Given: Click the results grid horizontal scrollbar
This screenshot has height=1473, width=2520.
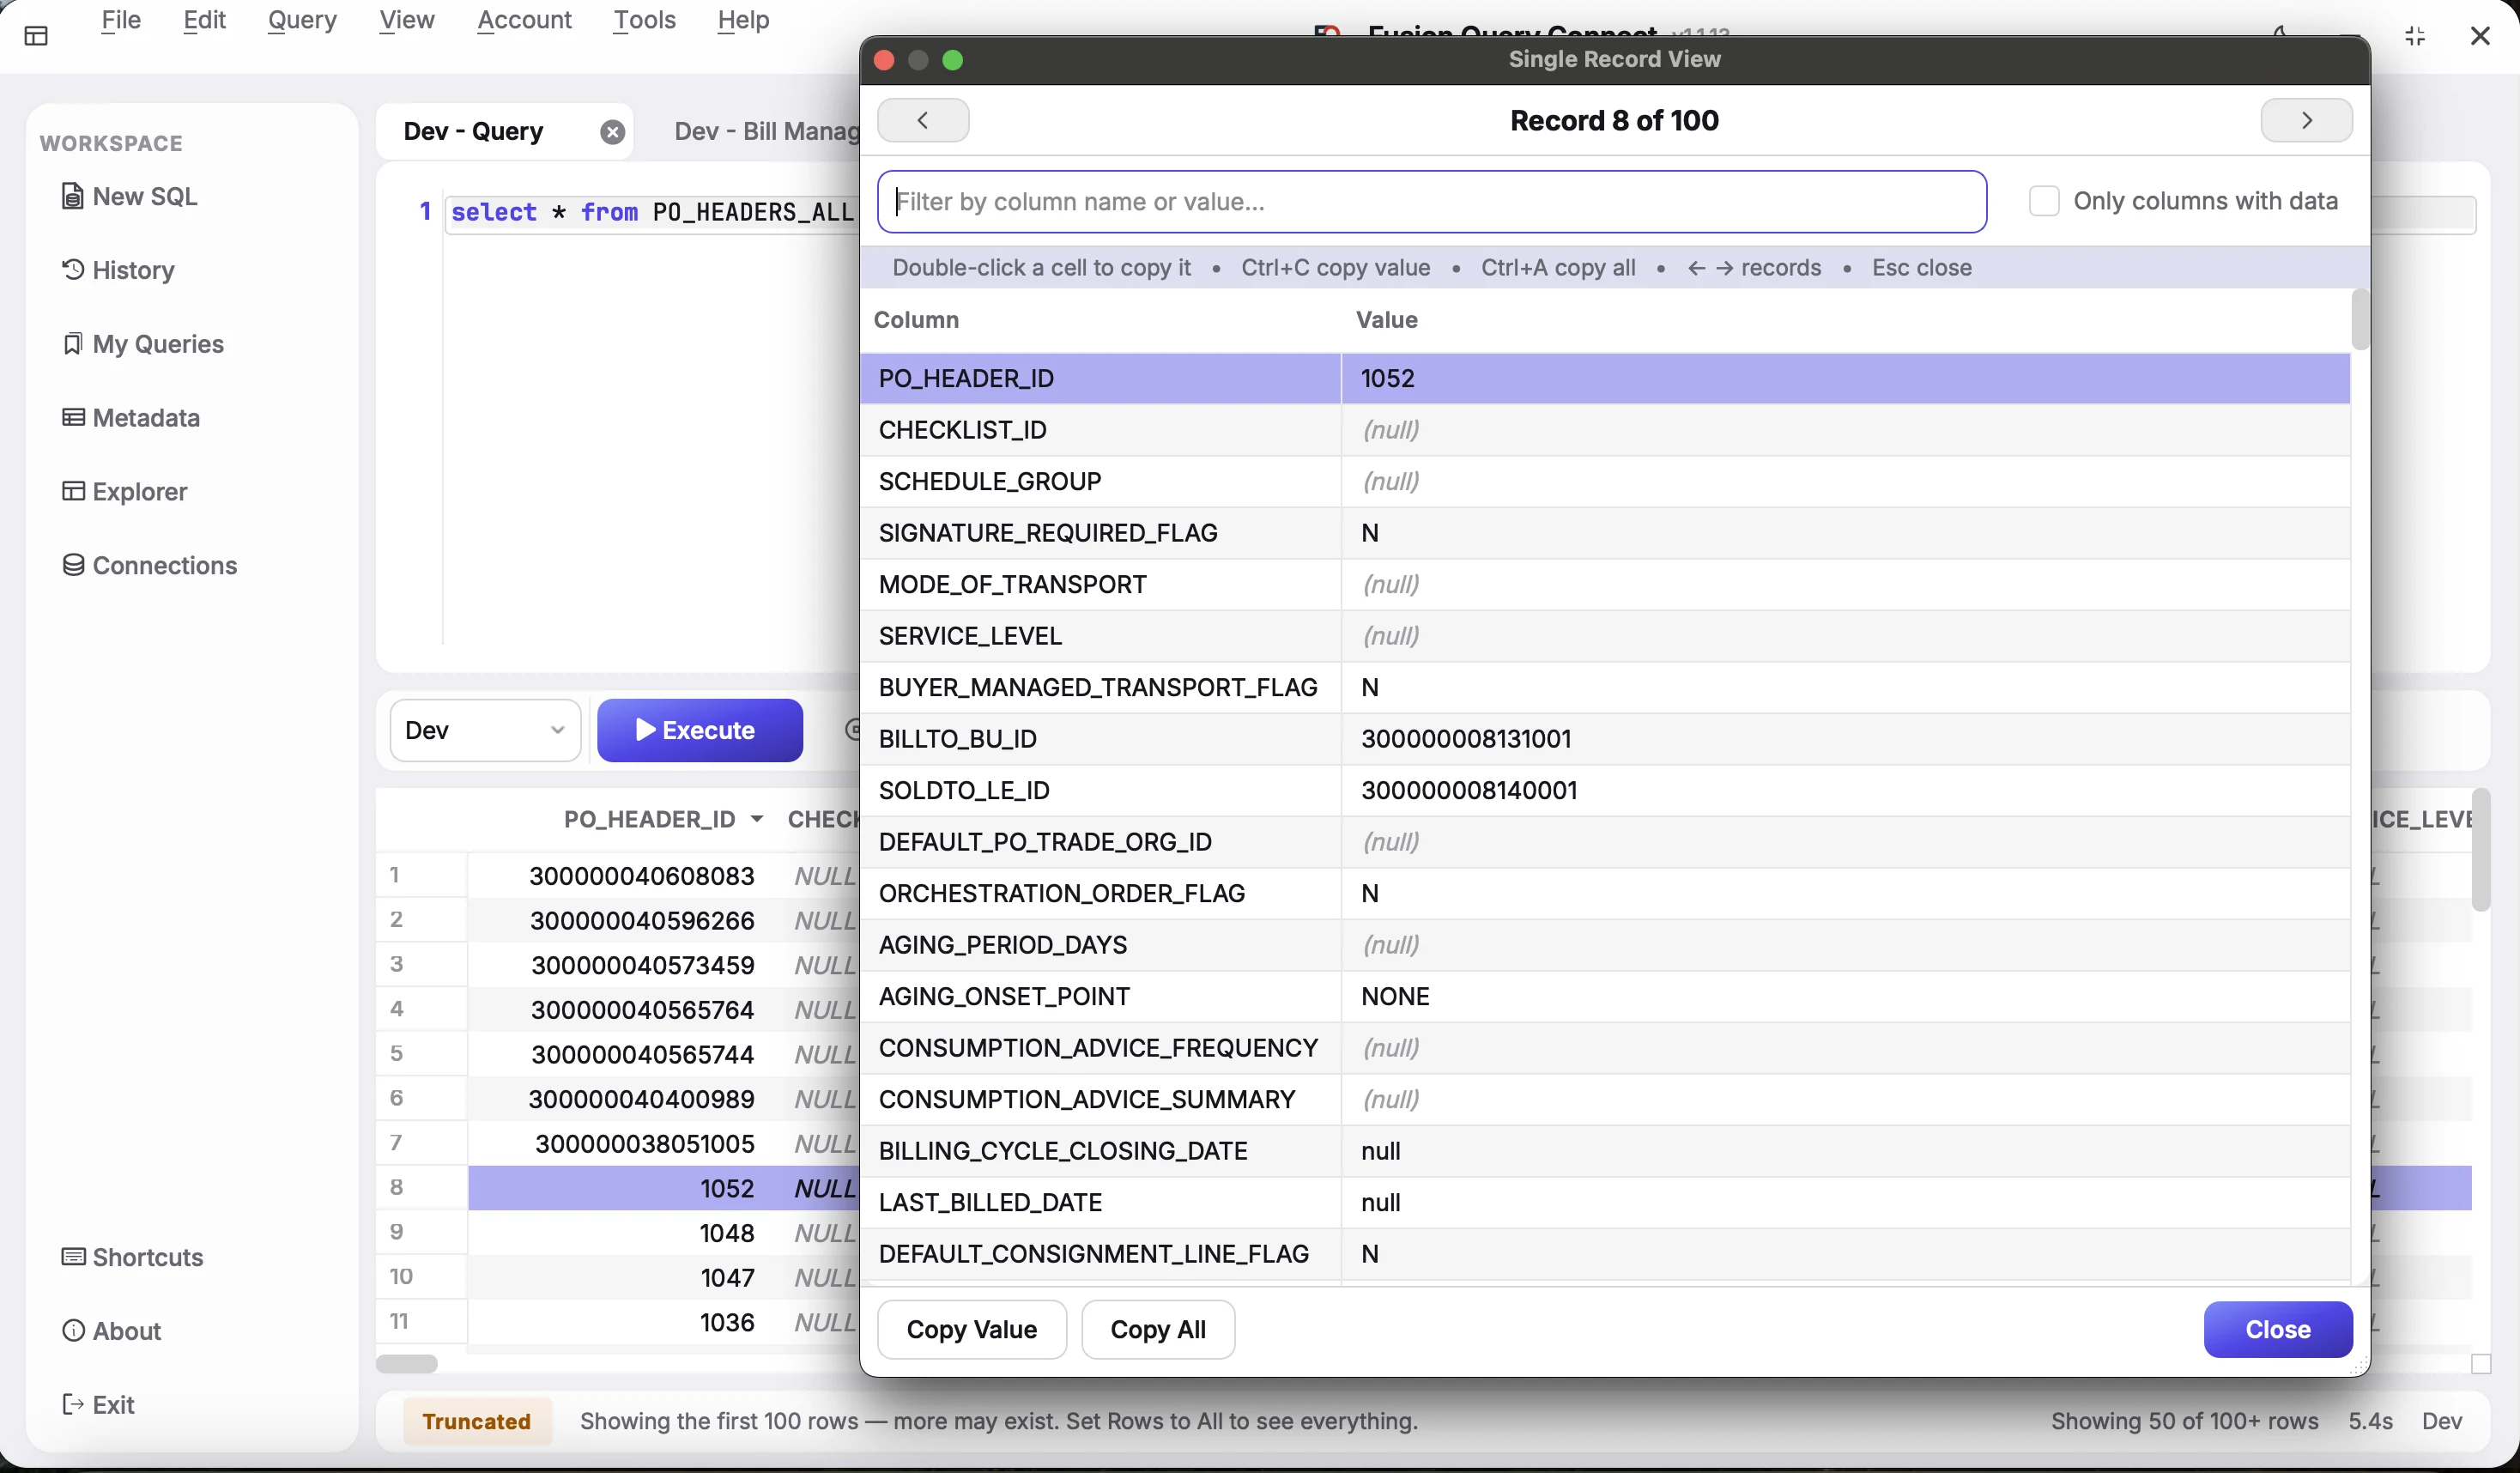Looking at the screenshot, I should pos(406,1364).
